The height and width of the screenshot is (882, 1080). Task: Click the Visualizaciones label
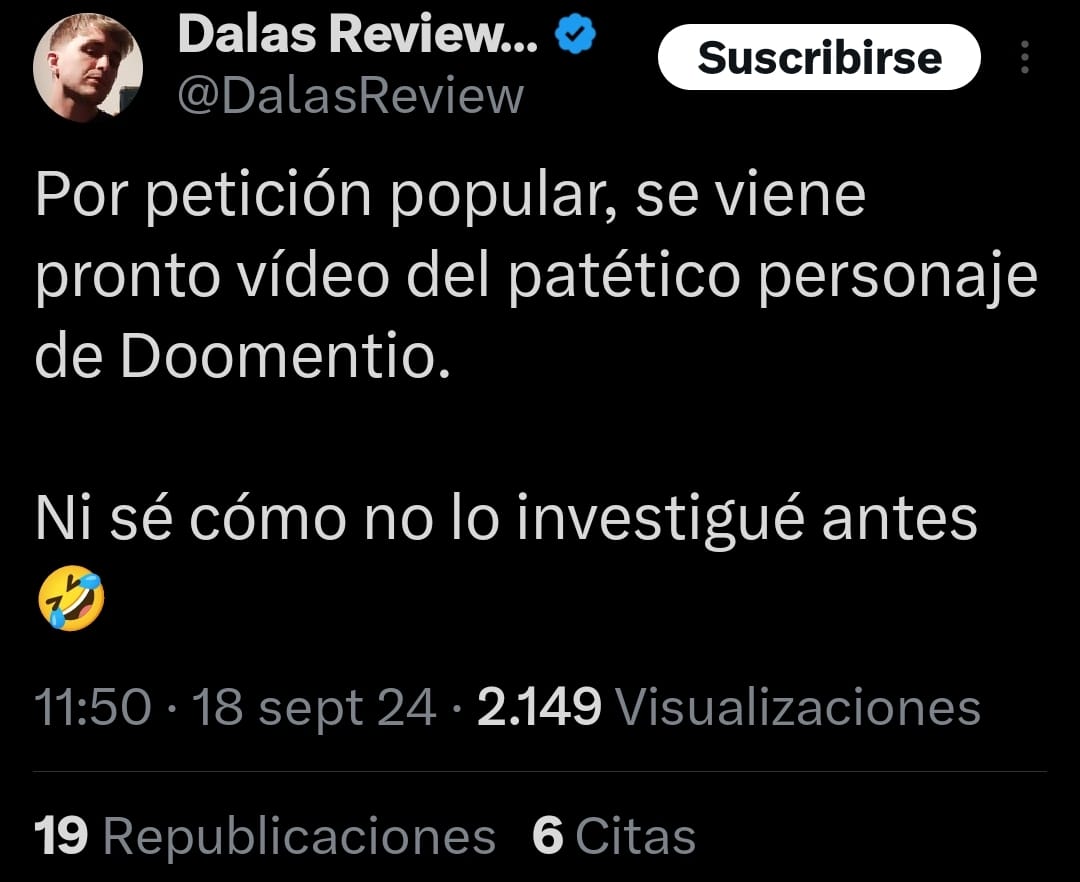pyautogui.click(x=798, y=707)
